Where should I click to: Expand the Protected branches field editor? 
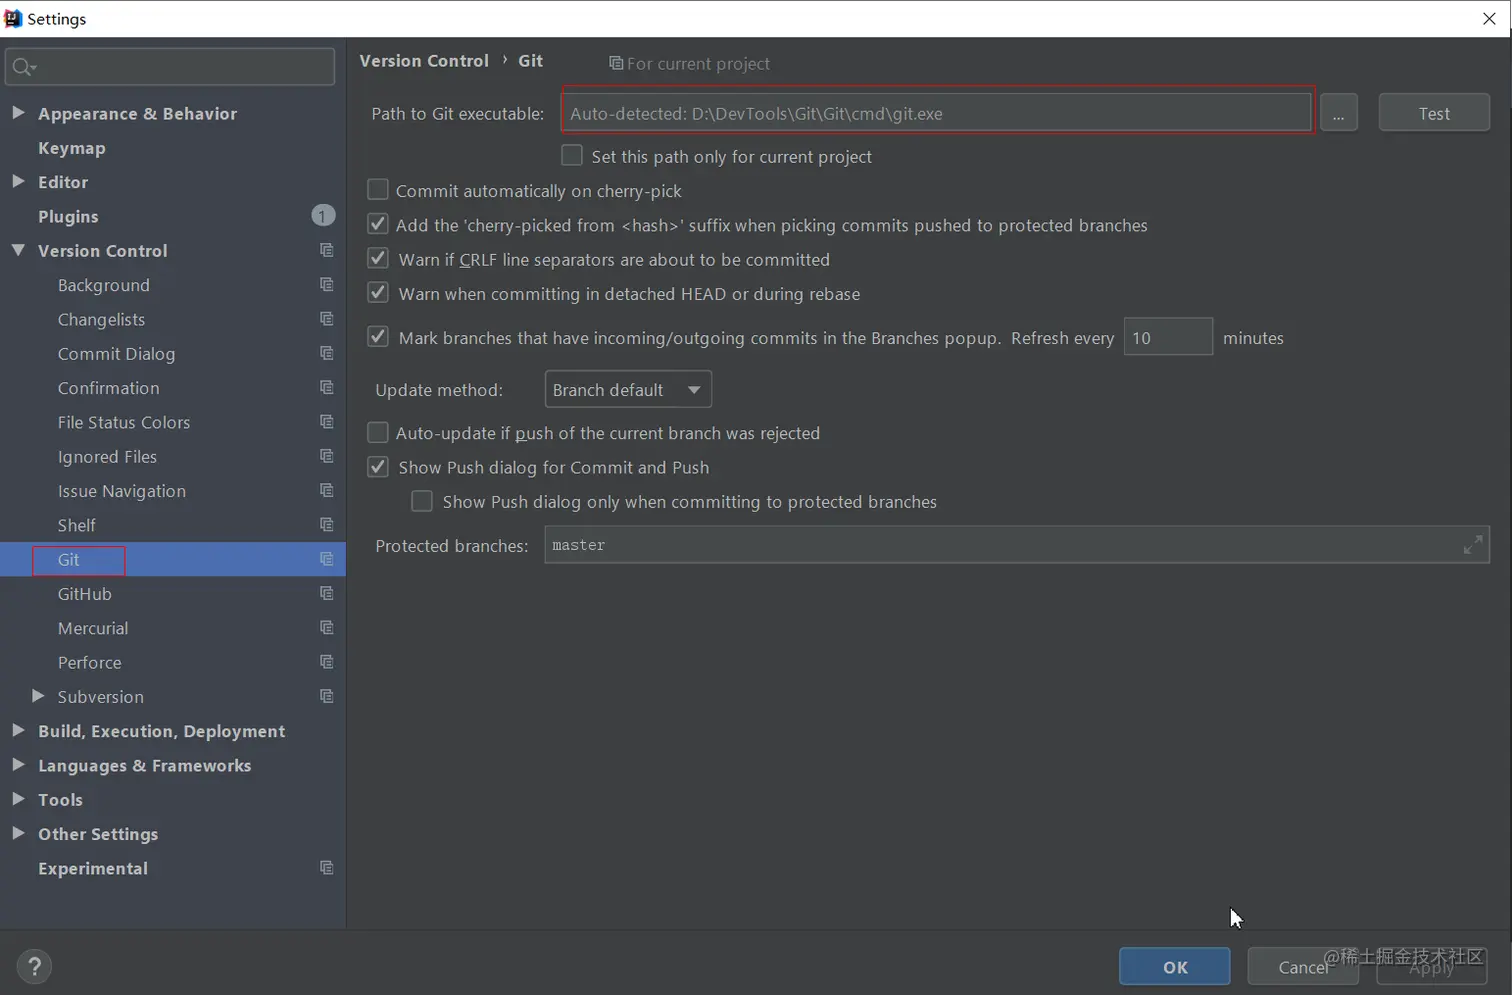(1473, 545)
